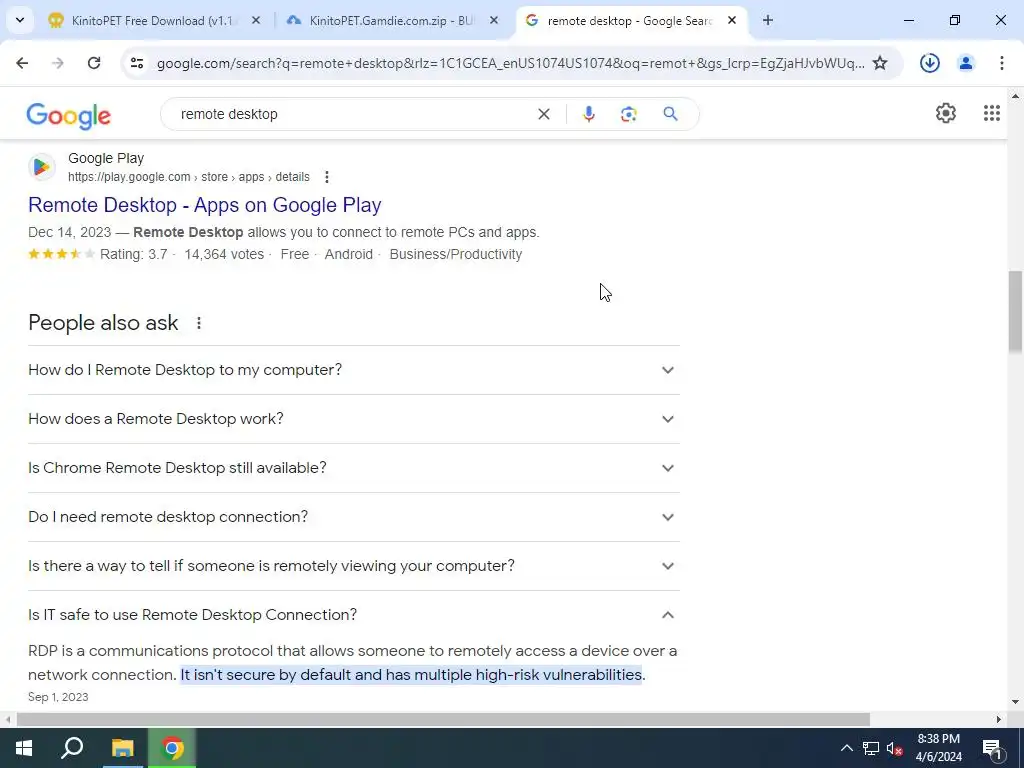The width and height of the screenshot is (1024, 768).
Task: Click the address bar URL
Action: click(x=510, y=63)
